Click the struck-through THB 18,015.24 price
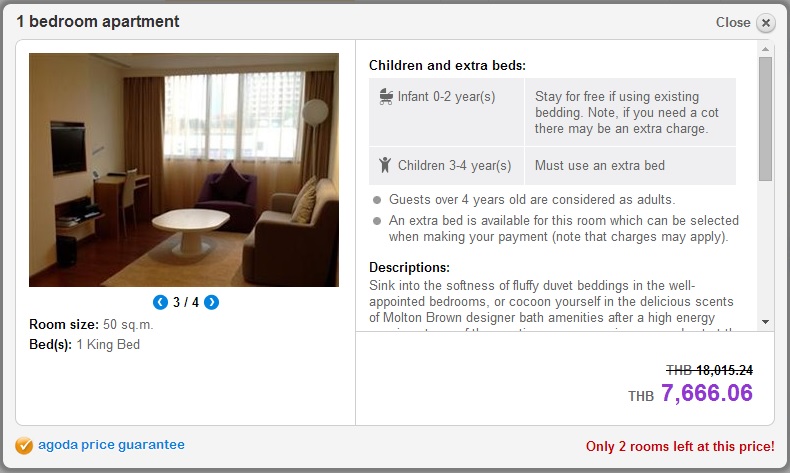The width and height of the screenshot is (790, 473). (x=709, y=370)
